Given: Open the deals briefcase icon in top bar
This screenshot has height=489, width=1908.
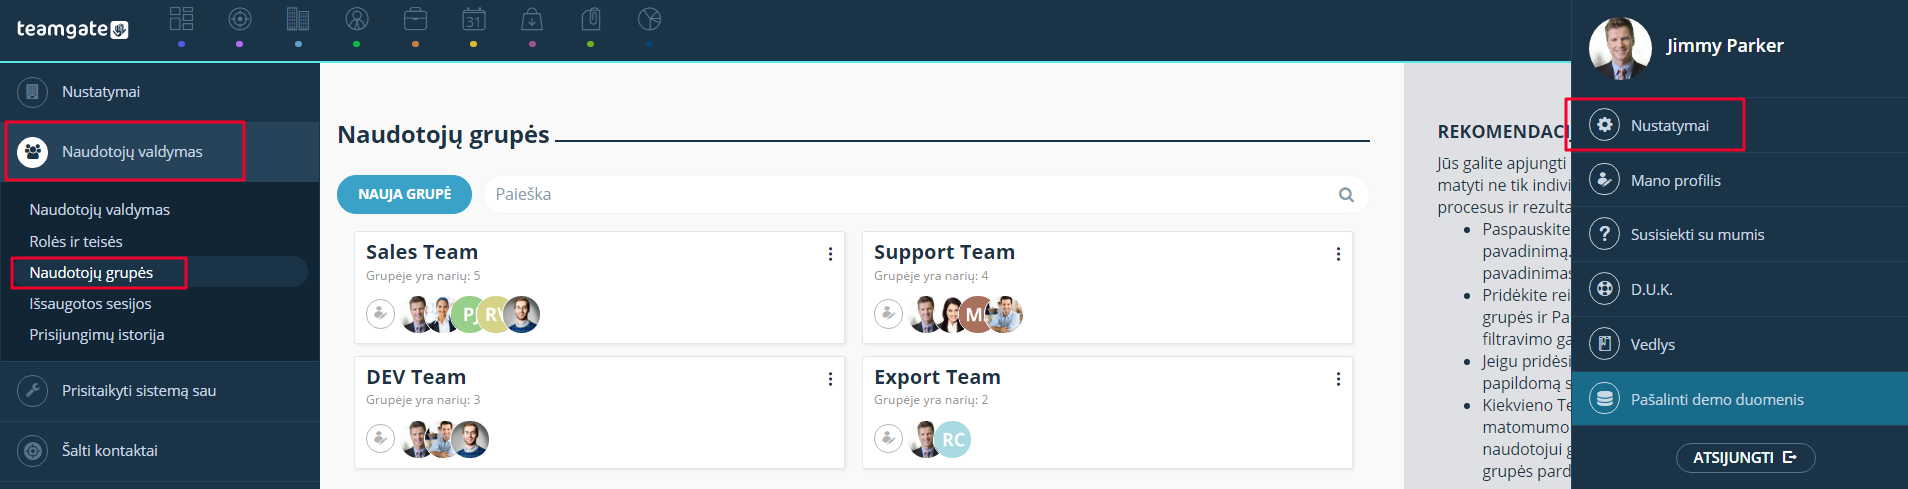Looking at the screenshot, I should pyautogui.click(x=415, y=19).
